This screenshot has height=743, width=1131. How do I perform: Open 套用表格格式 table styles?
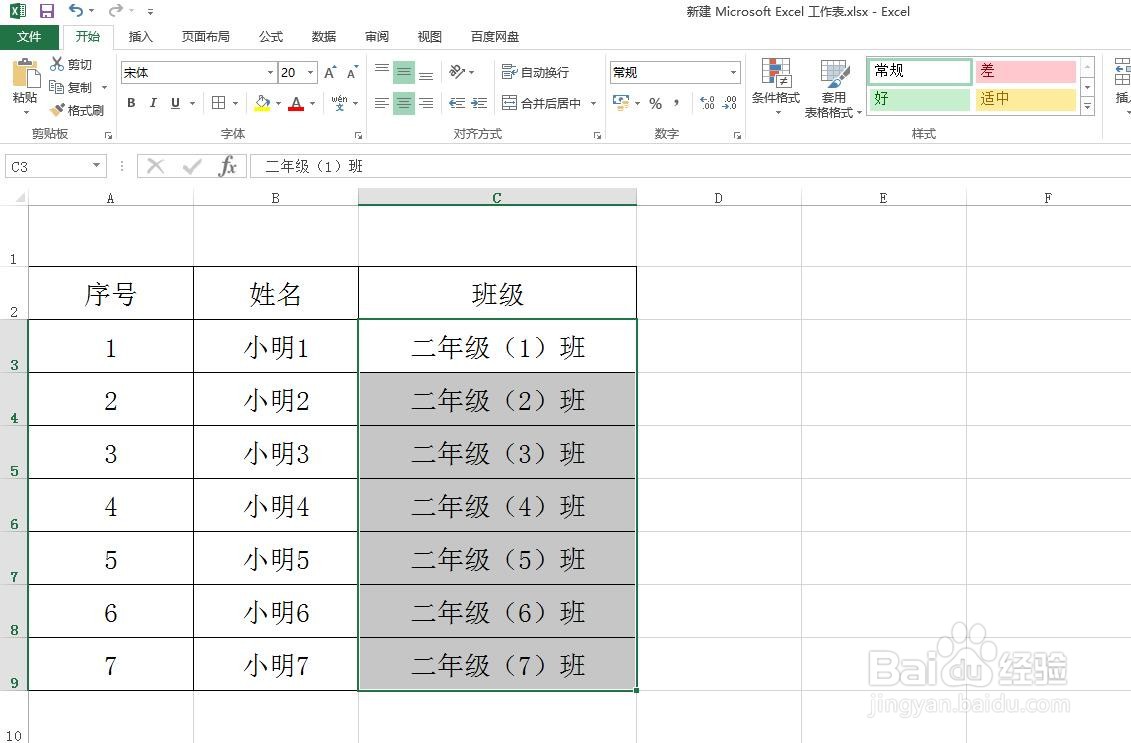[x=833, y=87]
